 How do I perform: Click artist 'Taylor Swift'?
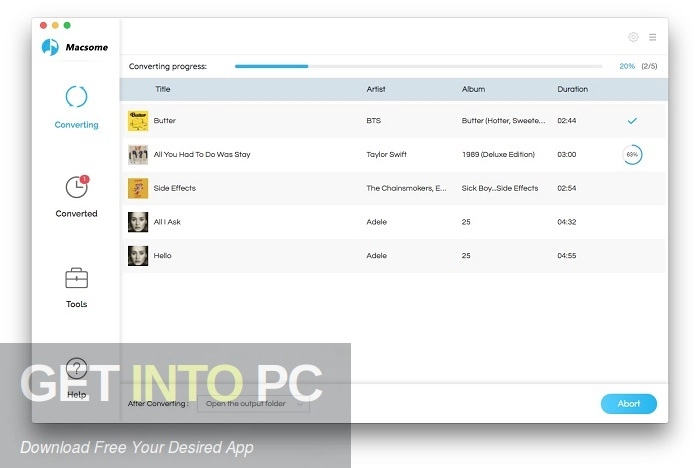[387, 155]
